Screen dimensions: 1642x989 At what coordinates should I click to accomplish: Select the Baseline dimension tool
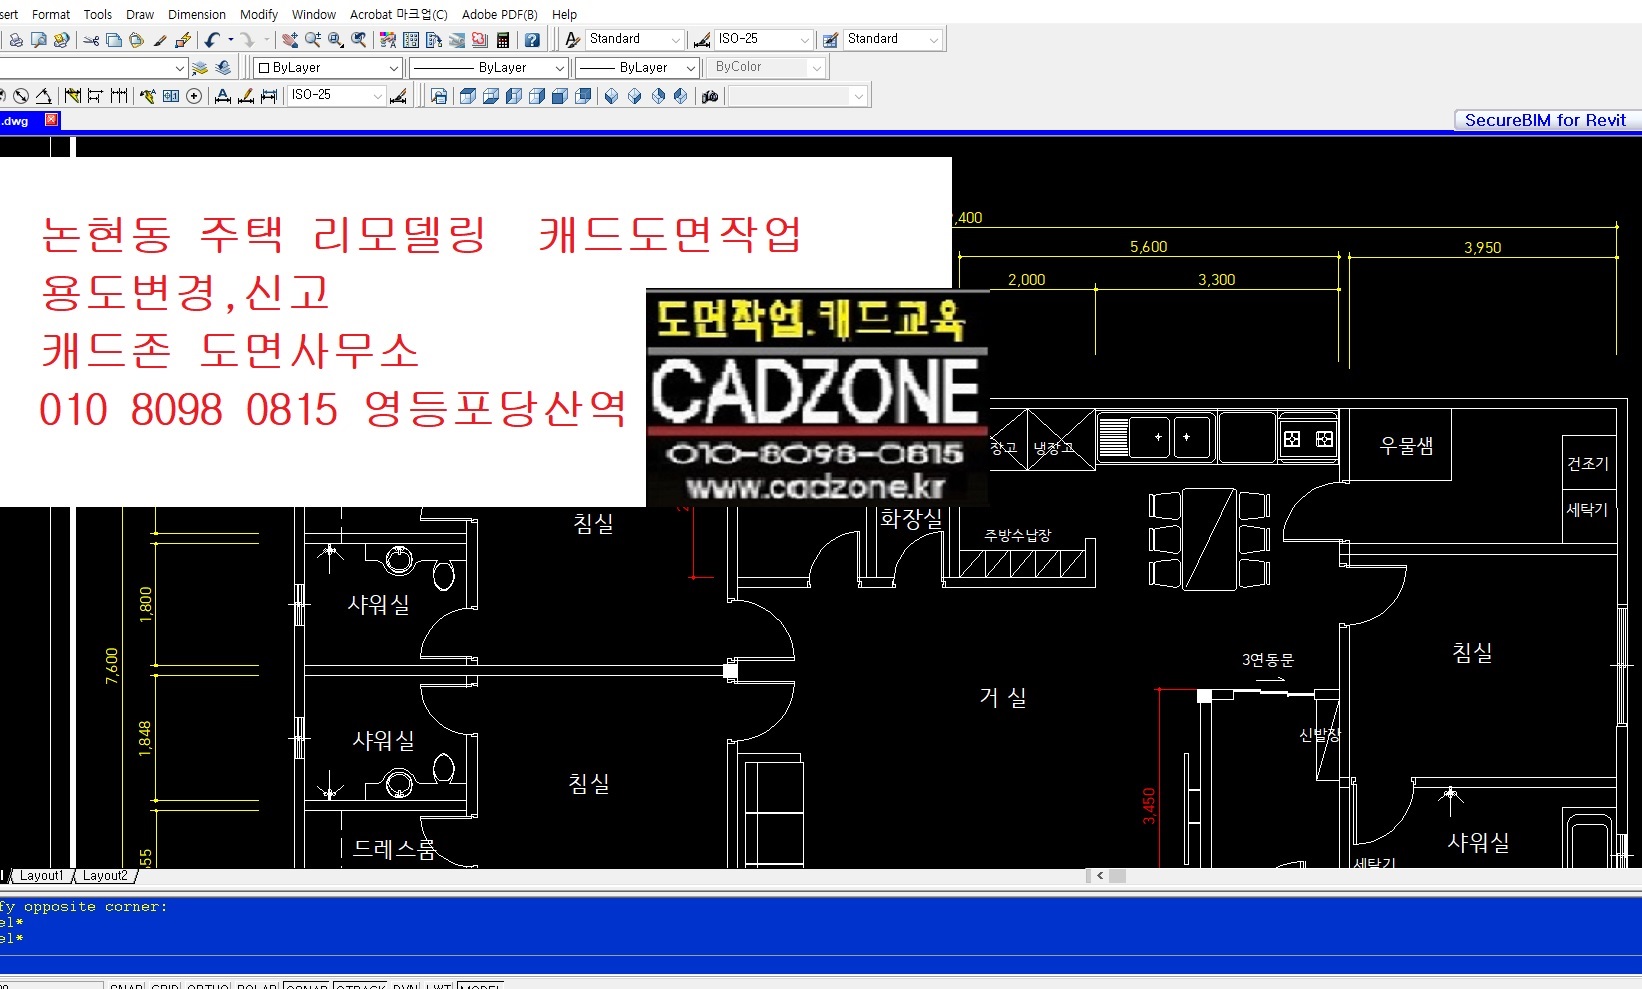95,96
